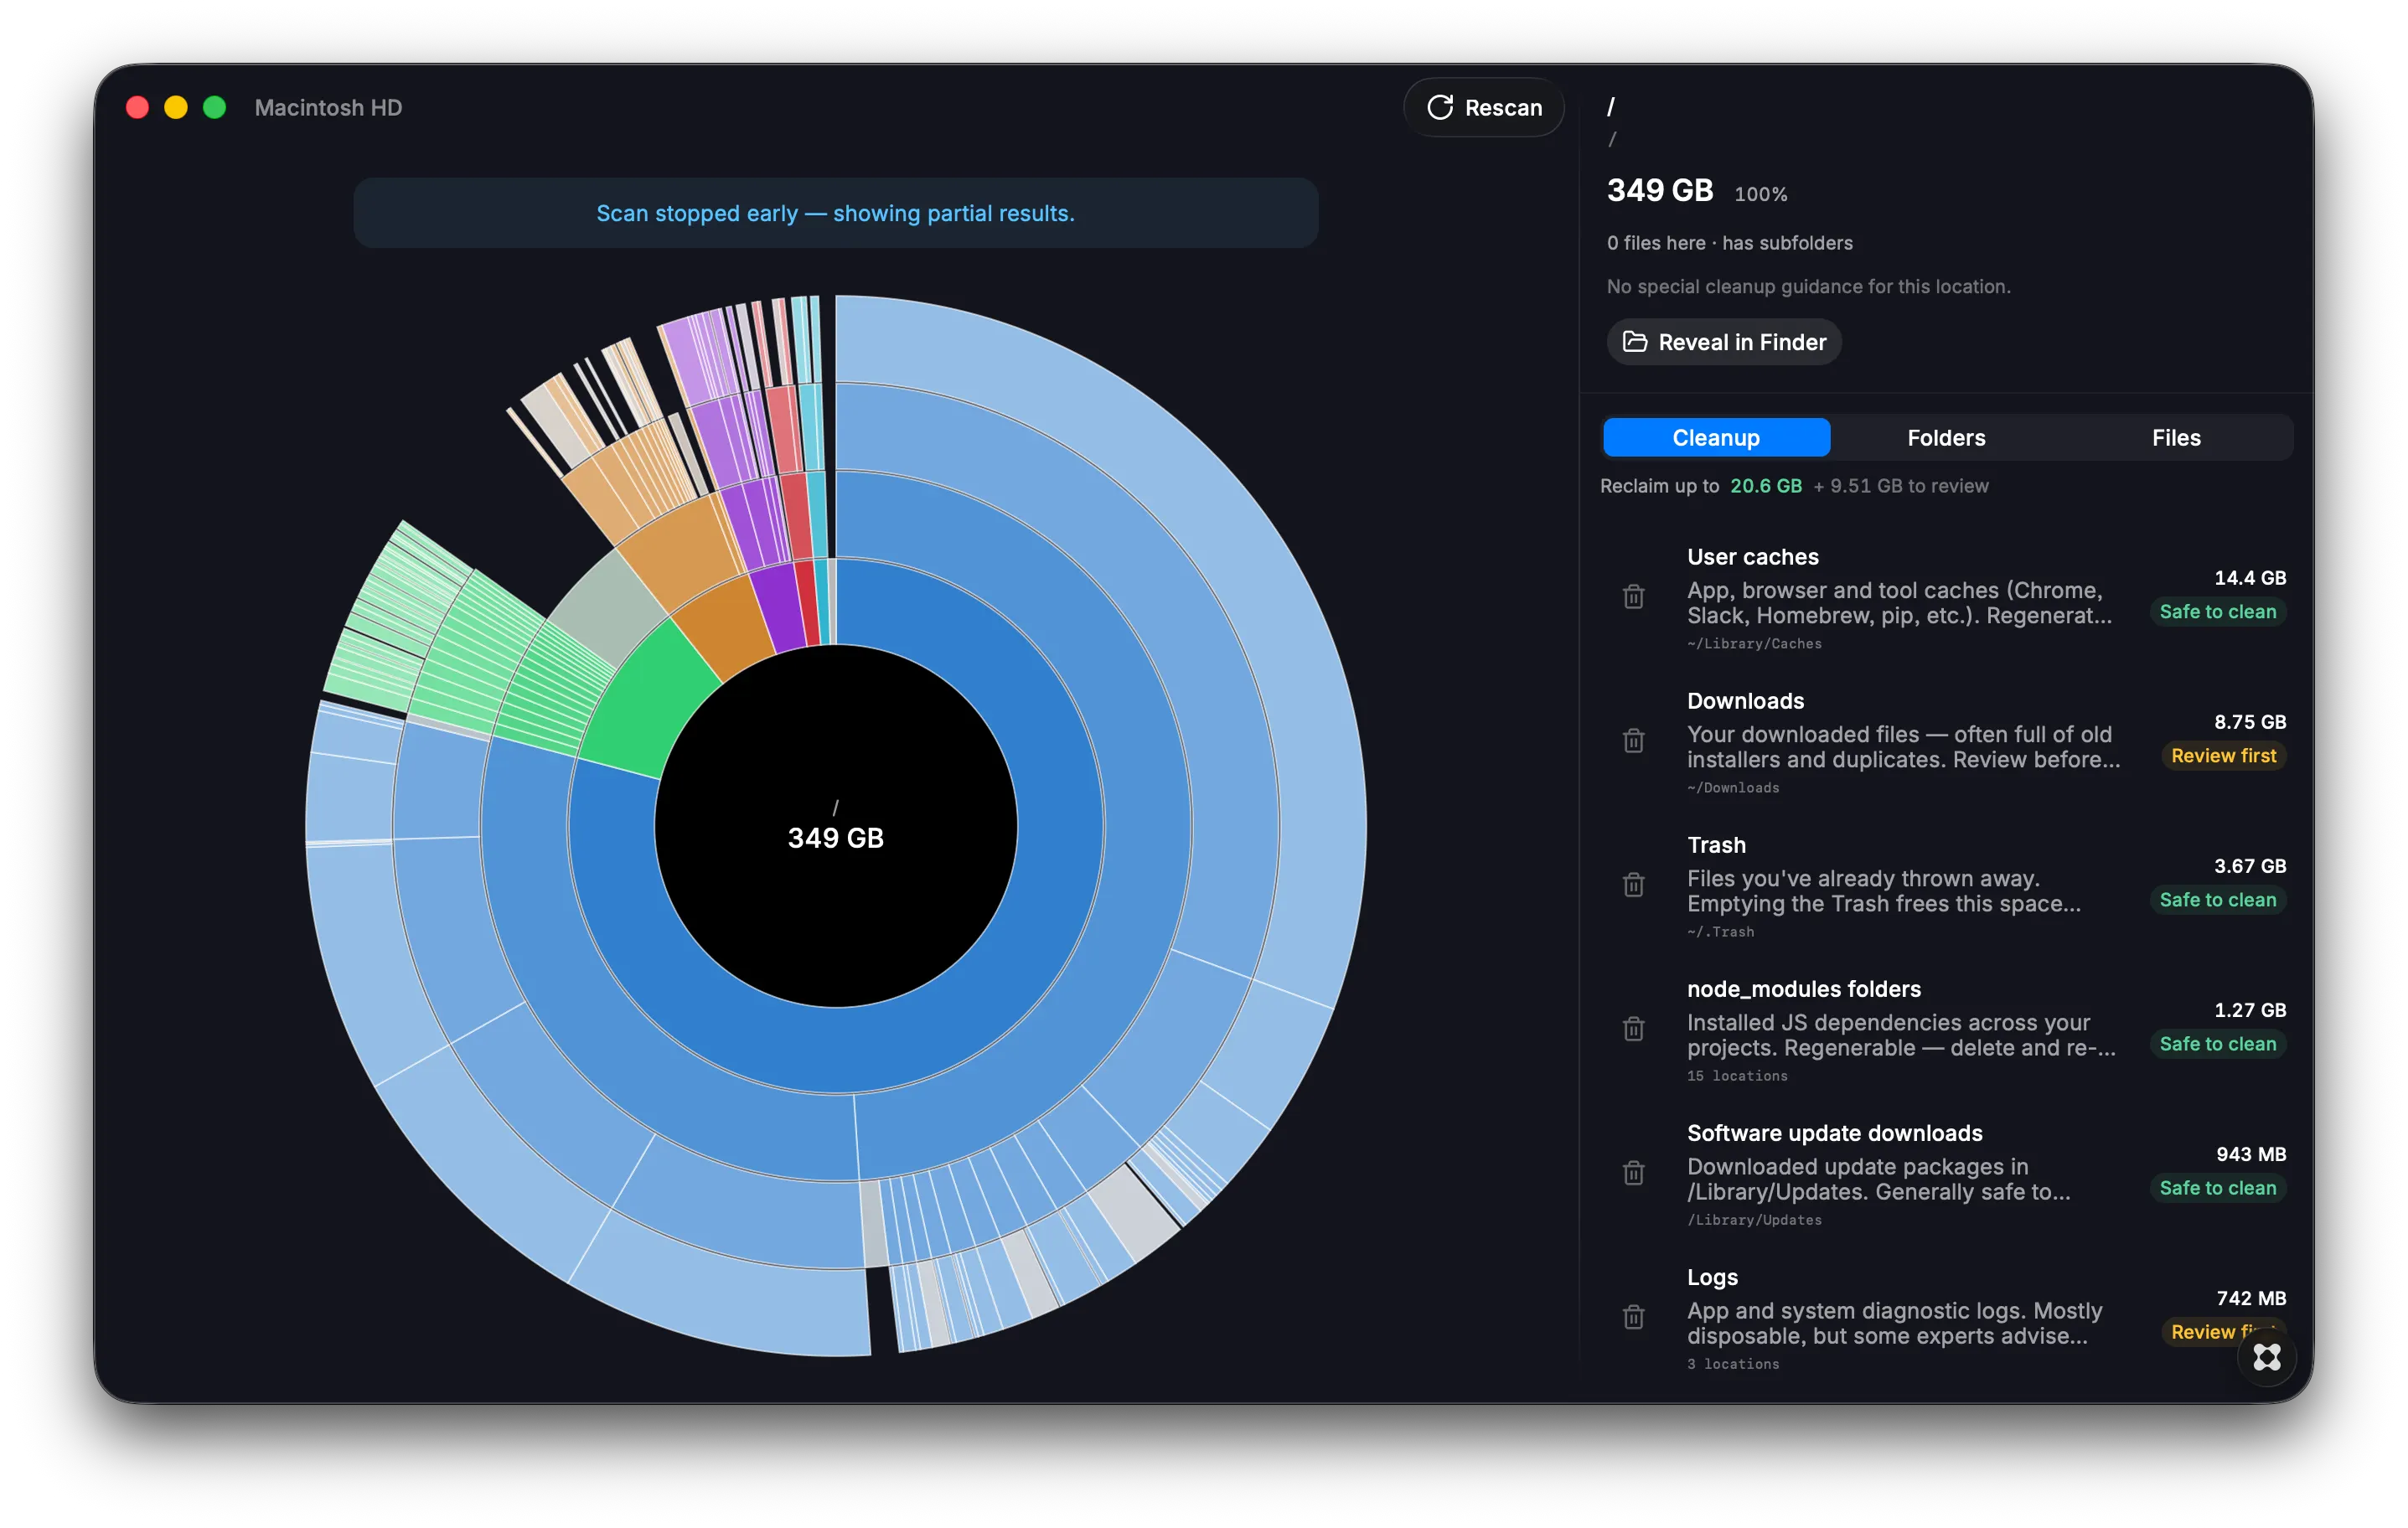Select the User caches cleanup title
The image size is (2408, 1528).
[1752, 557]
